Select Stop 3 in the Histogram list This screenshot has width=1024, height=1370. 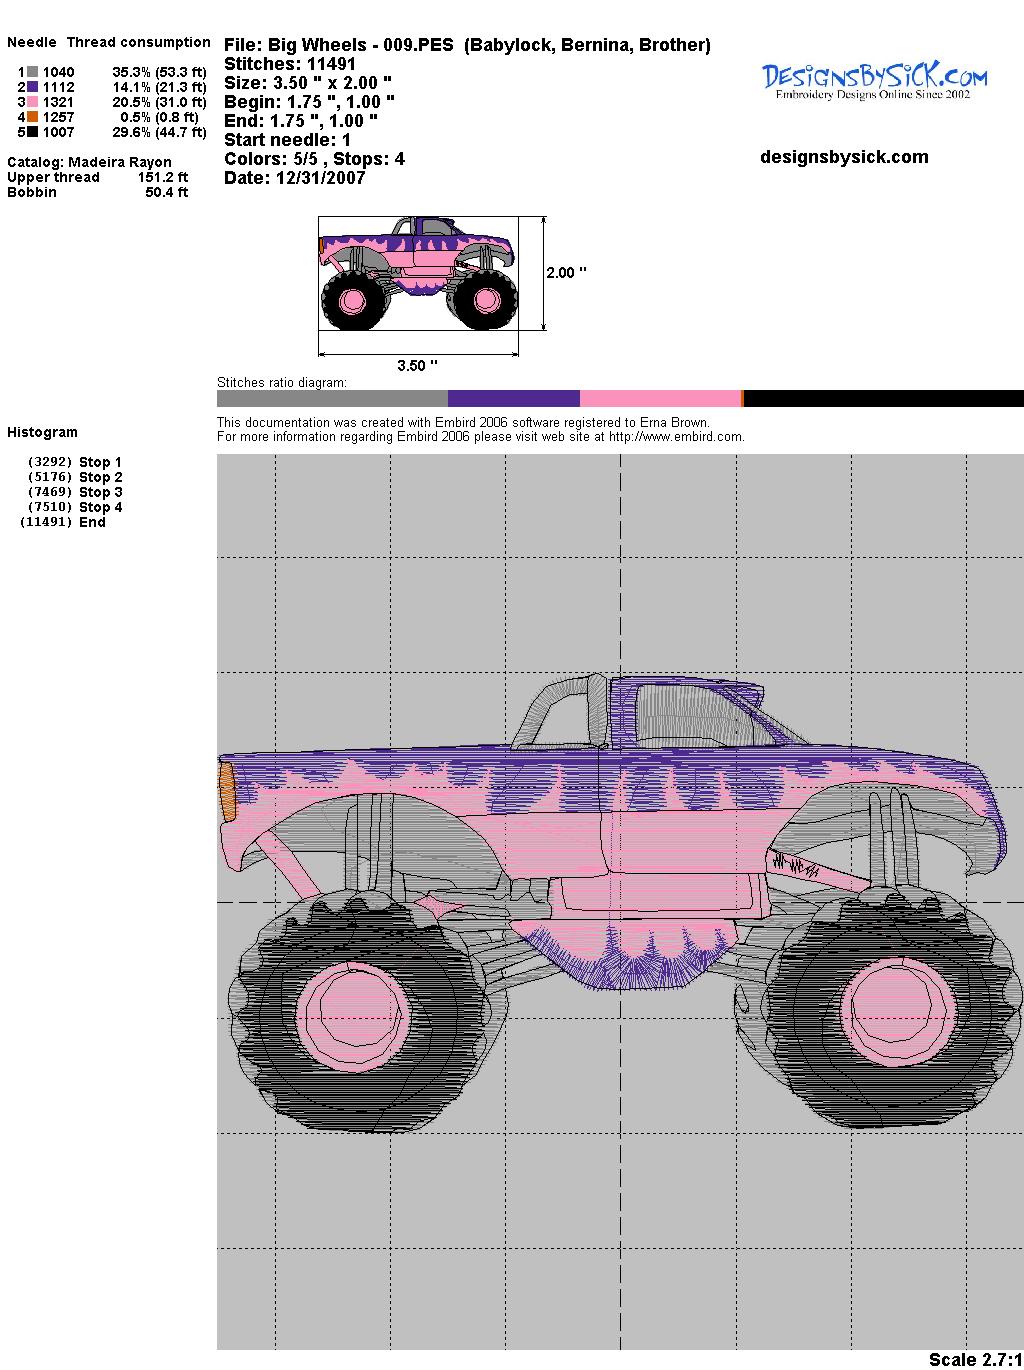coord(100,492)
